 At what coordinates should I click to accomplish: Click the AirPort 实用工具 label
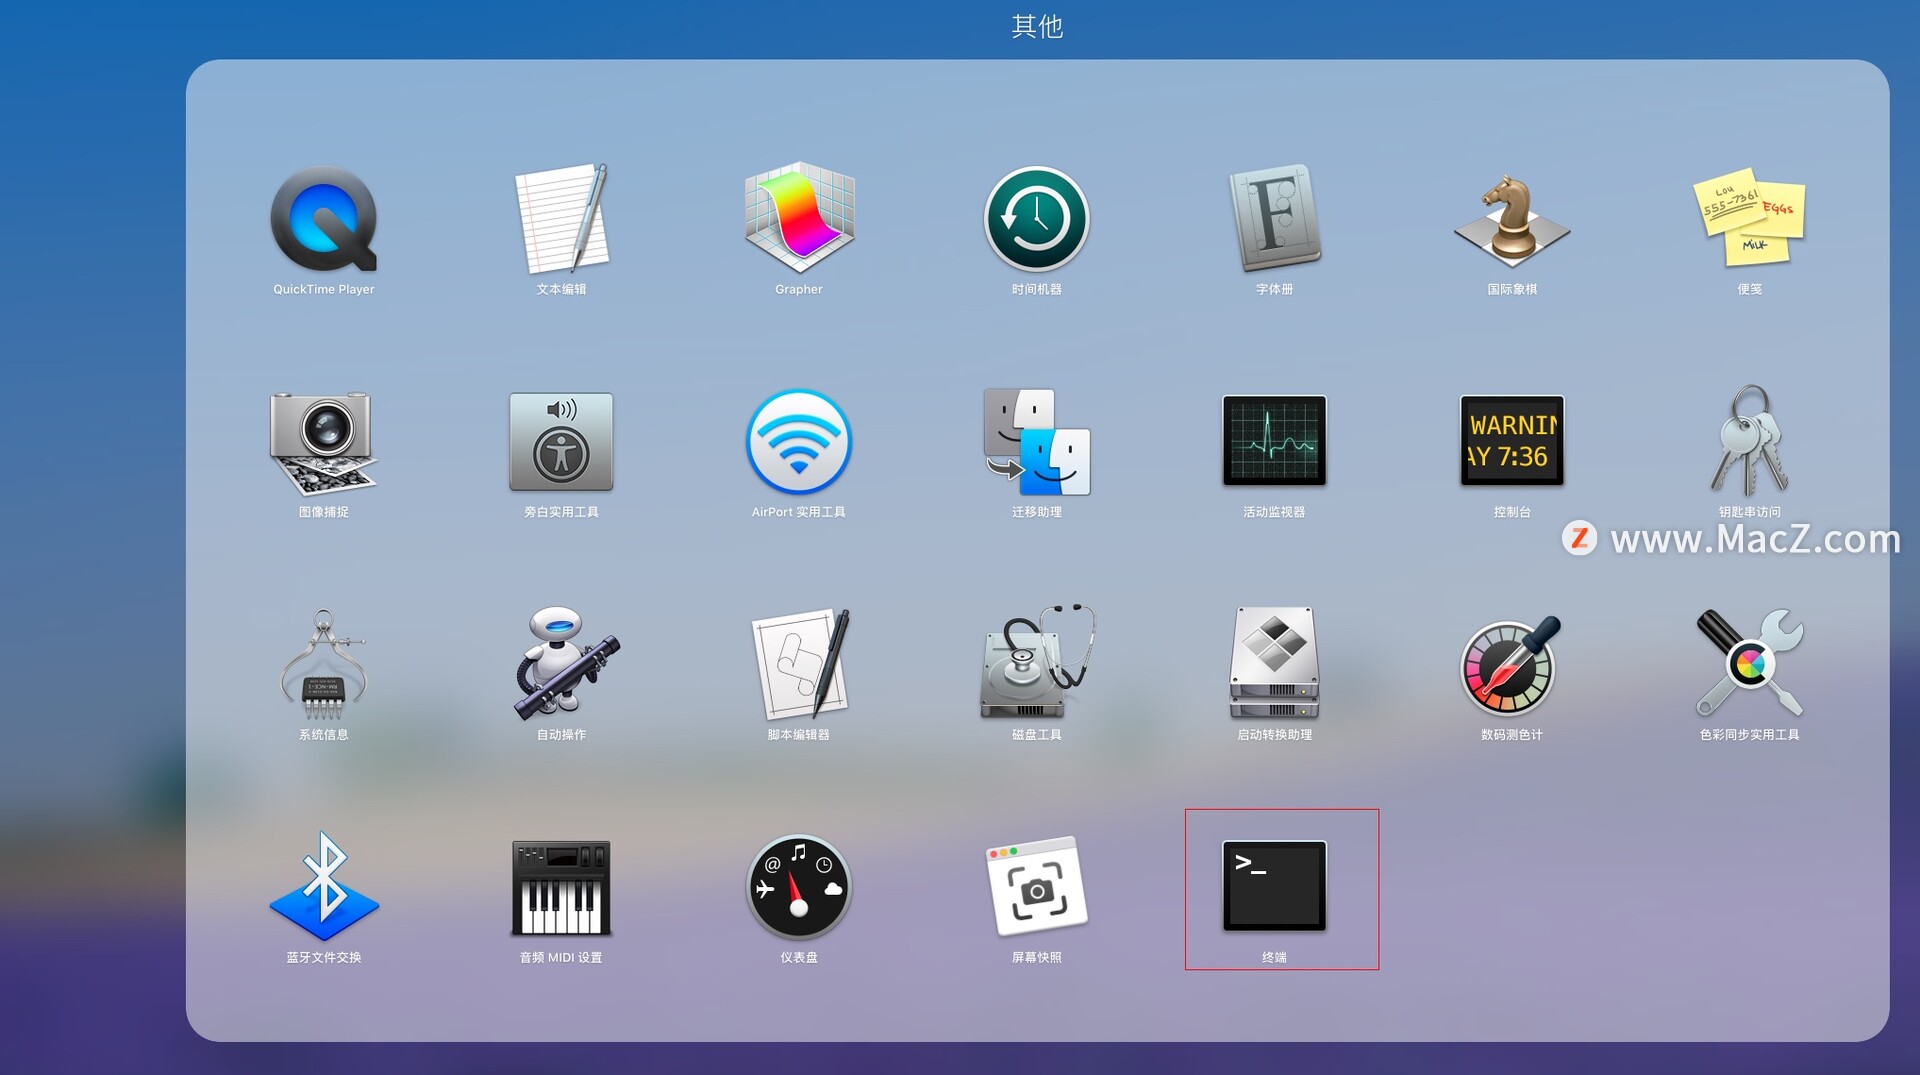click(x=799, y=512)
